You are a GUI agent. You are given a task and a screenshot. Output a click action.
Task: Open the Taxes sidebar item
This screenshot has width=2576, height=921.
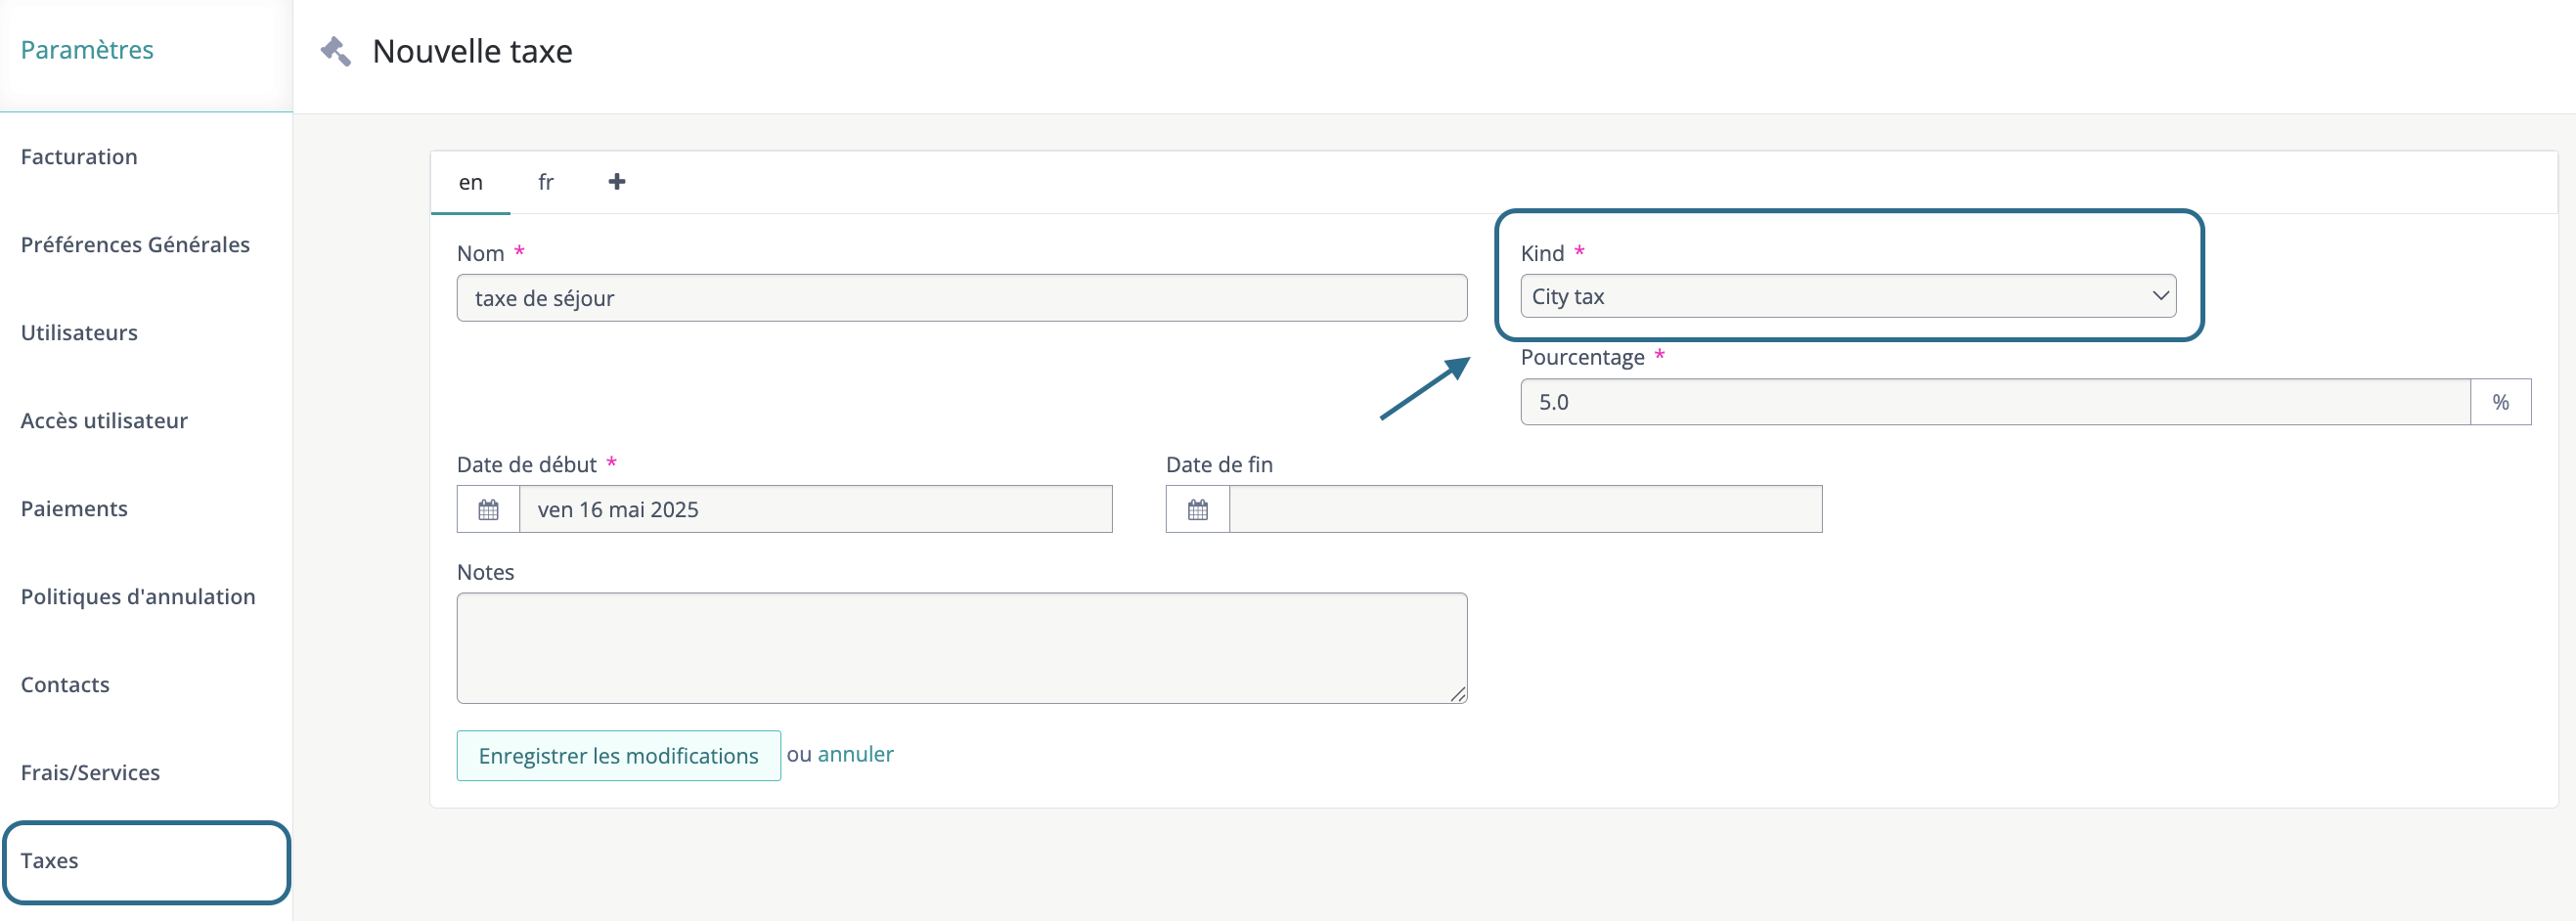click(50, 861)
